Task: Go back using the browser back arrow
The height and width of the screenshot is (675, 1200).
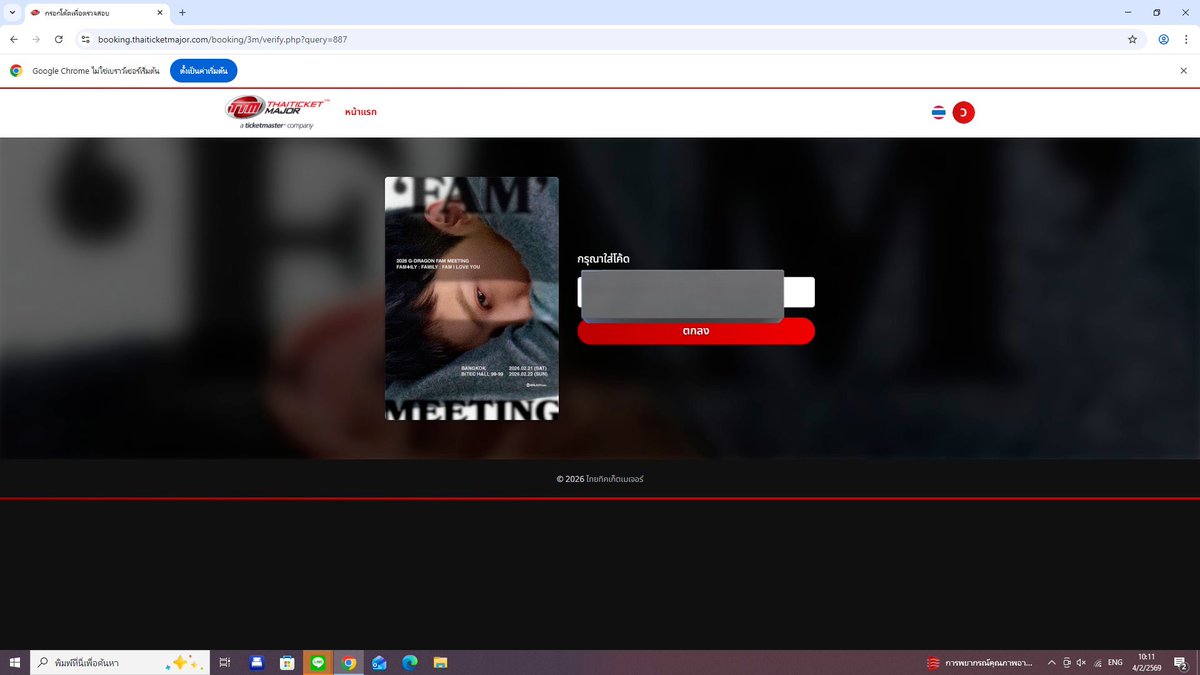Action: 14,39
